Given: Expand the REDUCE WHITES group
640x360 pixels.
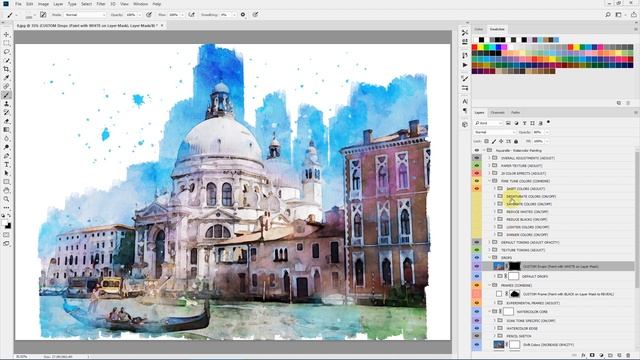Looking at the screenshot, I should [494, 212].
